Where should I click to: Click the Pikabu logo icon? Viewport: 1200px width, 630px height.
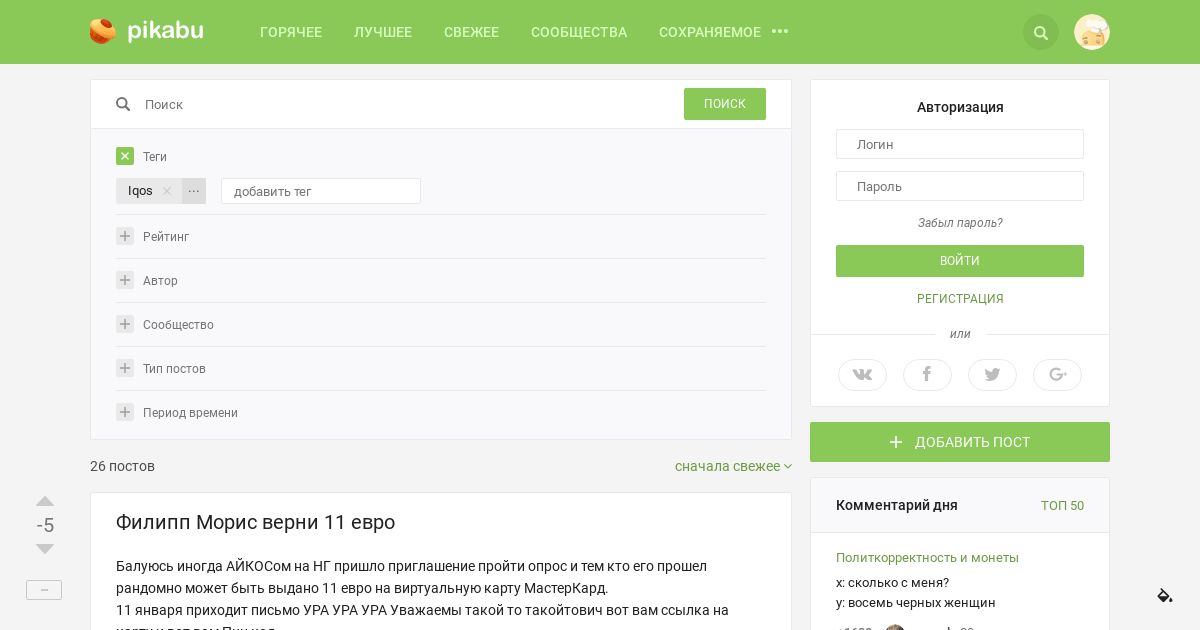pos(103,31)
